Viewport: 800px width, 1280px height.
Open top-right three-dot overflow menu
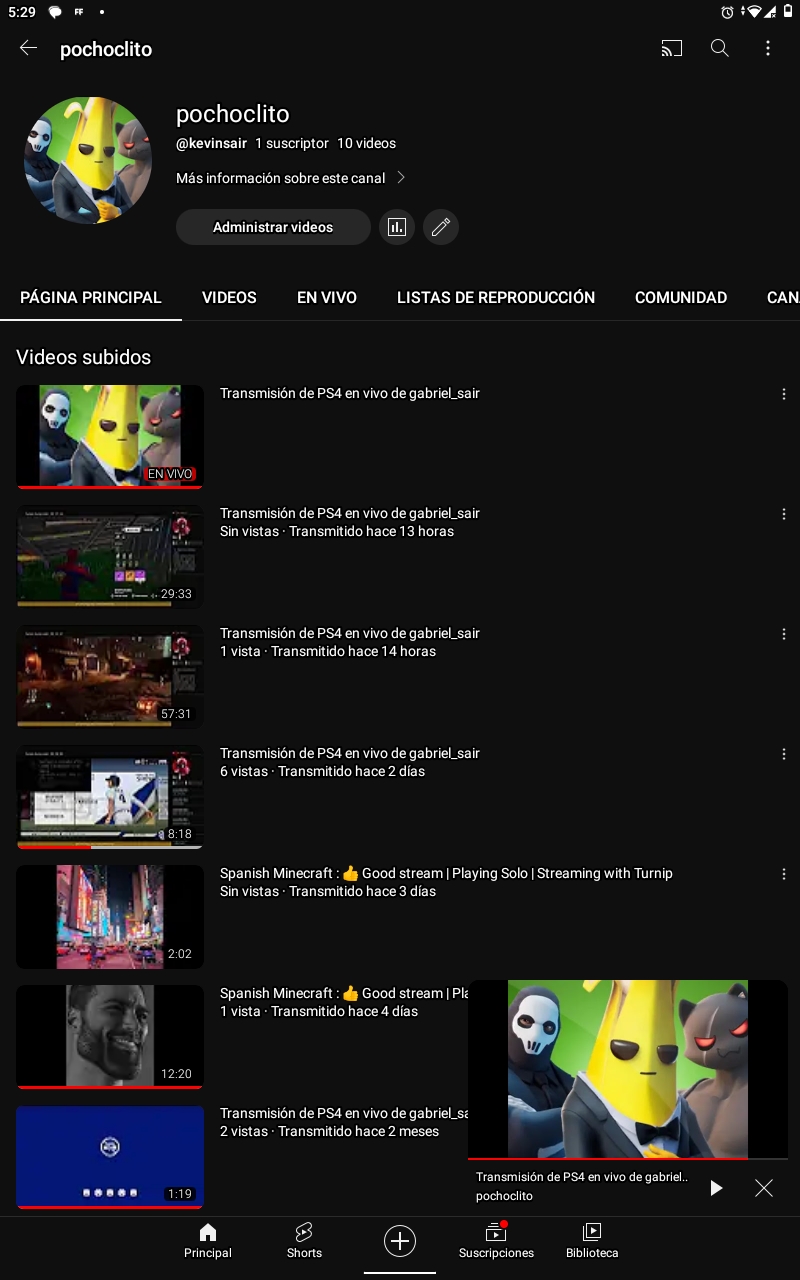point(767,48)
